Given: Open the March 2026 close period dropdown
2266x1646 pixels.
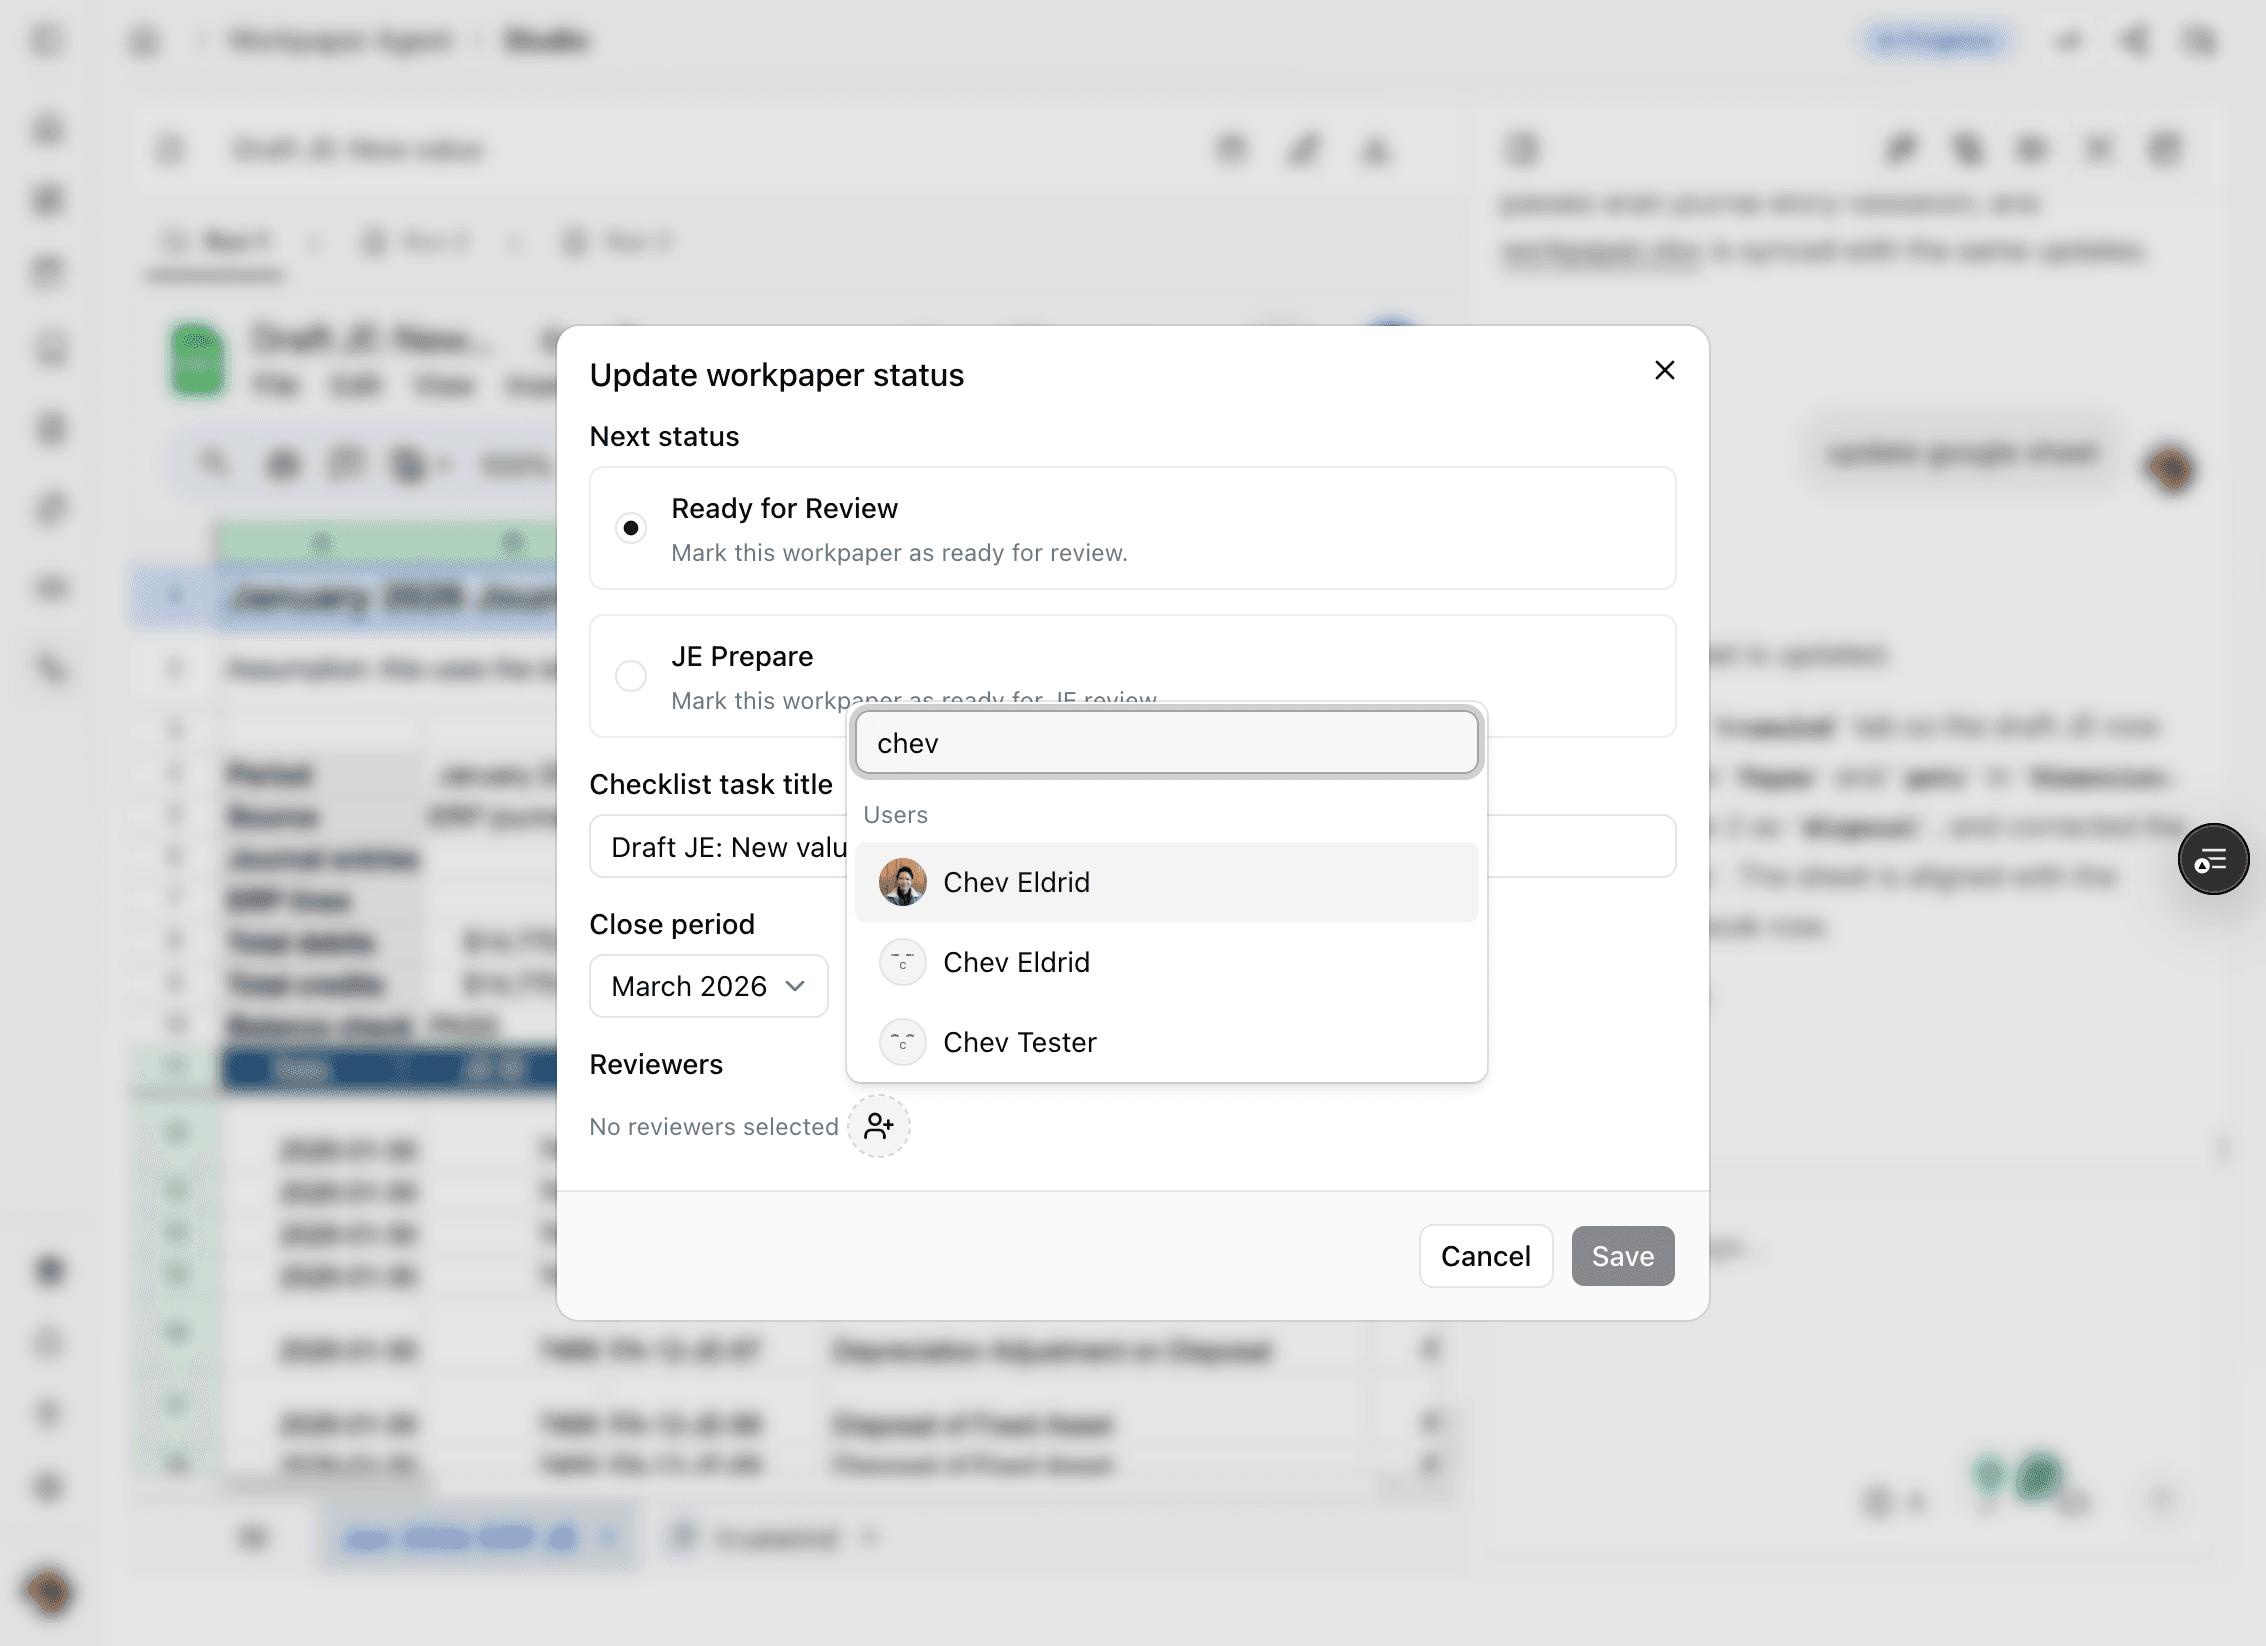Looking at the screenshot, I should click(x=708, y=986).
